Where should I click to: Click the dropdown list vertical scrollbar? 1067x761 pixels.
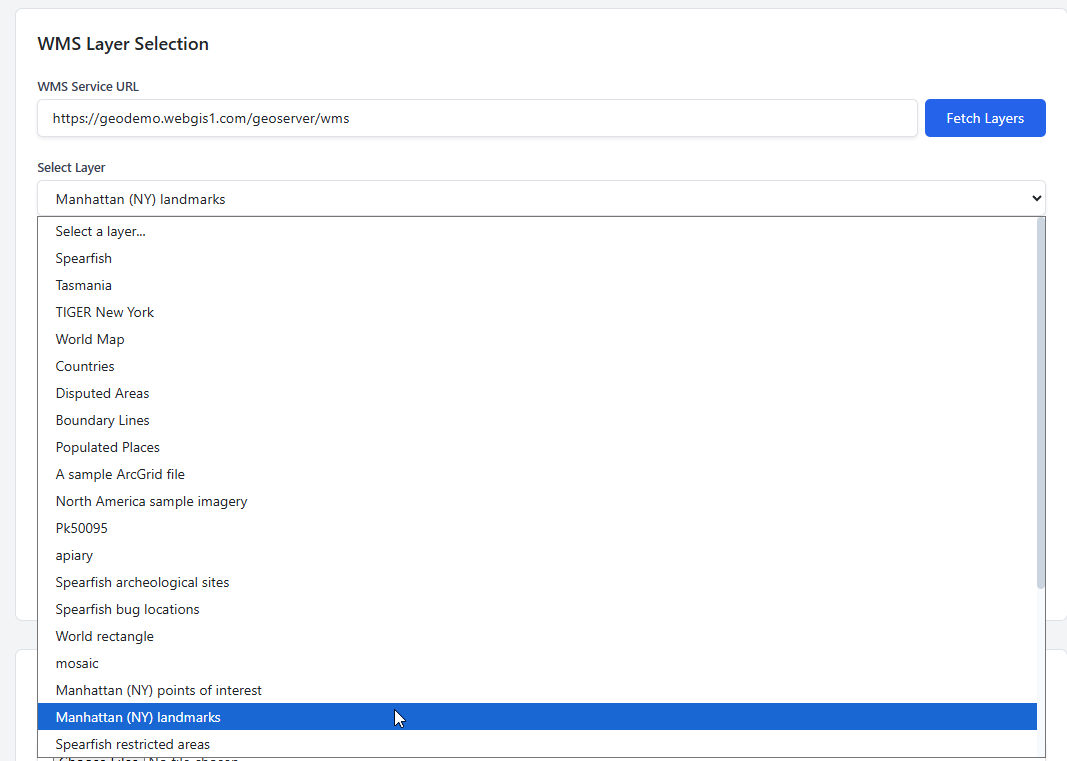tap(1041, 400)
